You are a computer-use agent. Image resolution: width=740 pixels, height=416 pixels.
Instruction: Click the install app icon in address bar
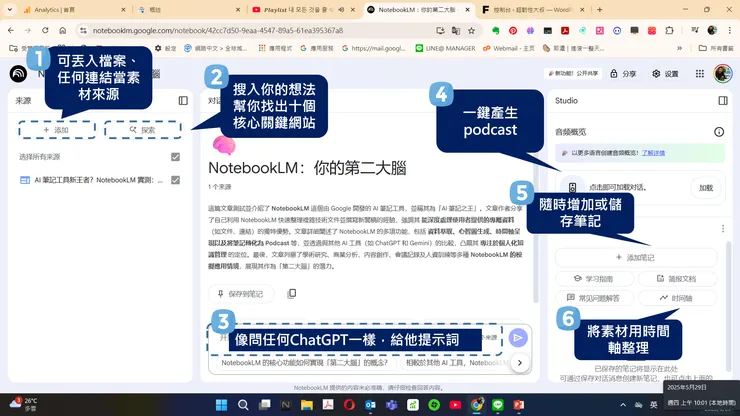click(440, 30)
